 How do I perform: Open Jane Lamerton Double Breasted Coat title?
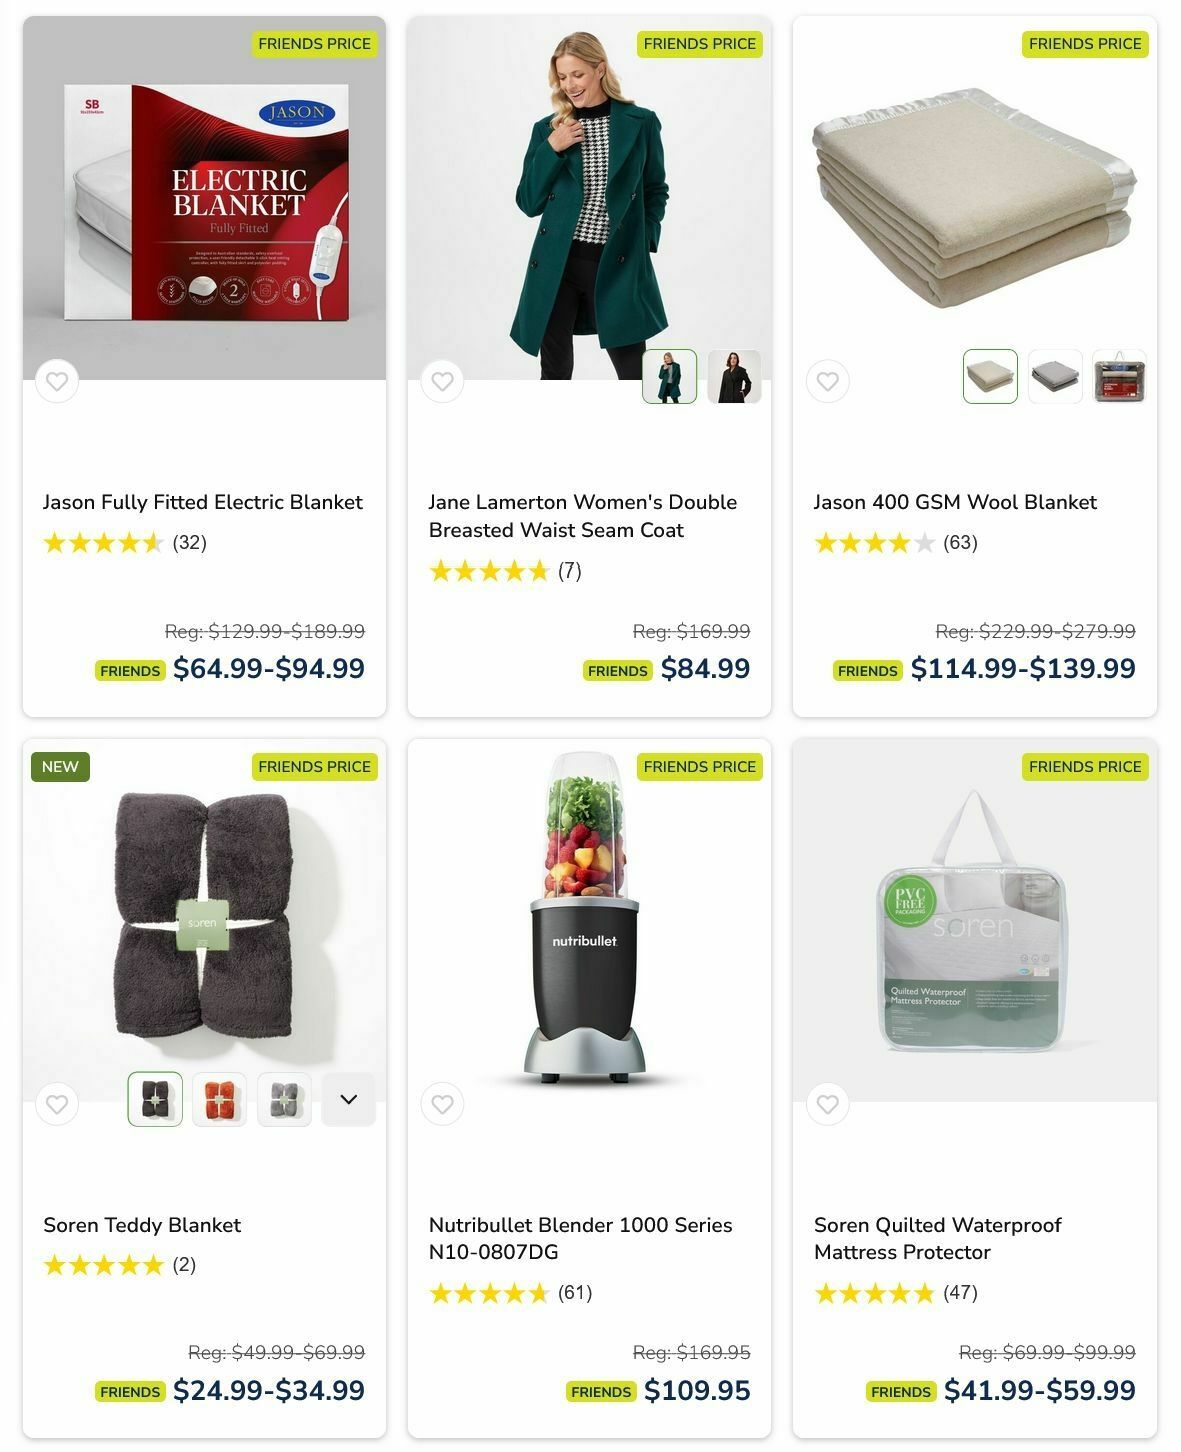[583, 516]
